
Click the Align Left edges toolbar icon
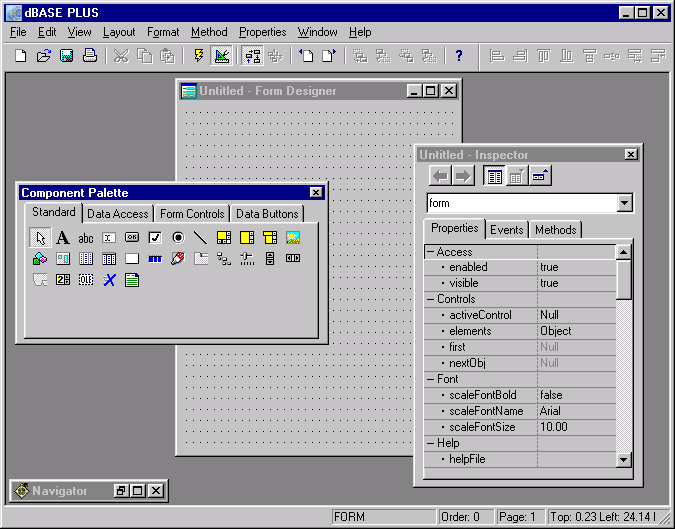click(x=497, y=56)
